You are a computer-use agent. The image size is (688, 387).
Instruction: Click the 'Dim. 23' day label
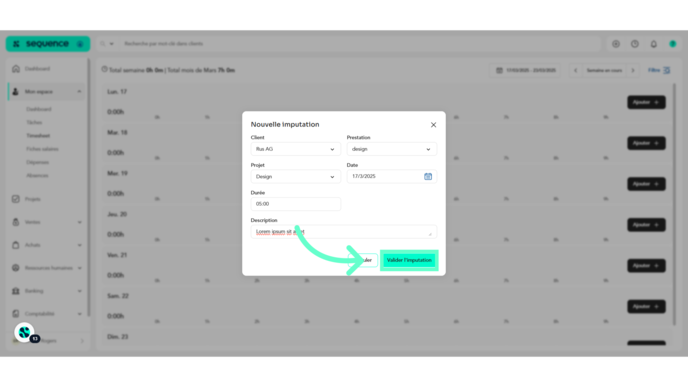(118, 337)
